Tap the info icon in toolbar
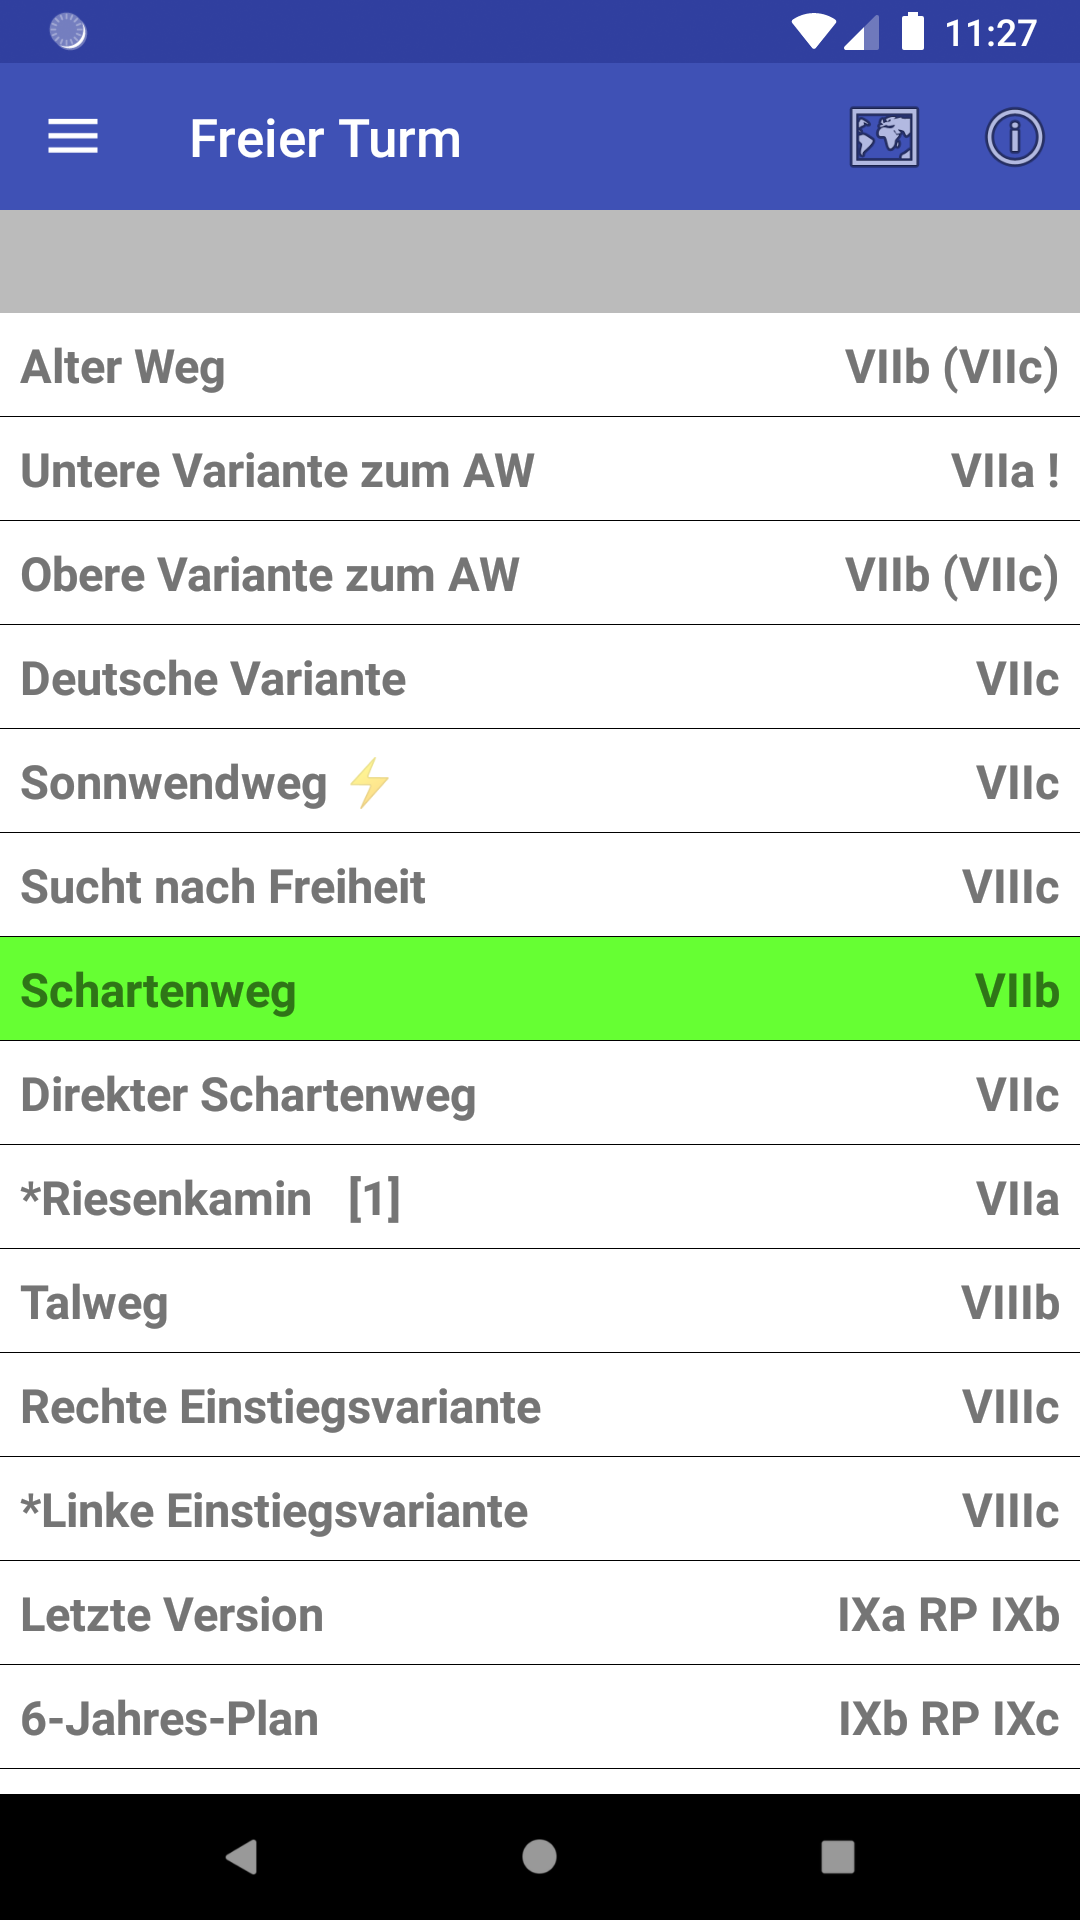1080x1920 pixels. (x=1014, y=137)
